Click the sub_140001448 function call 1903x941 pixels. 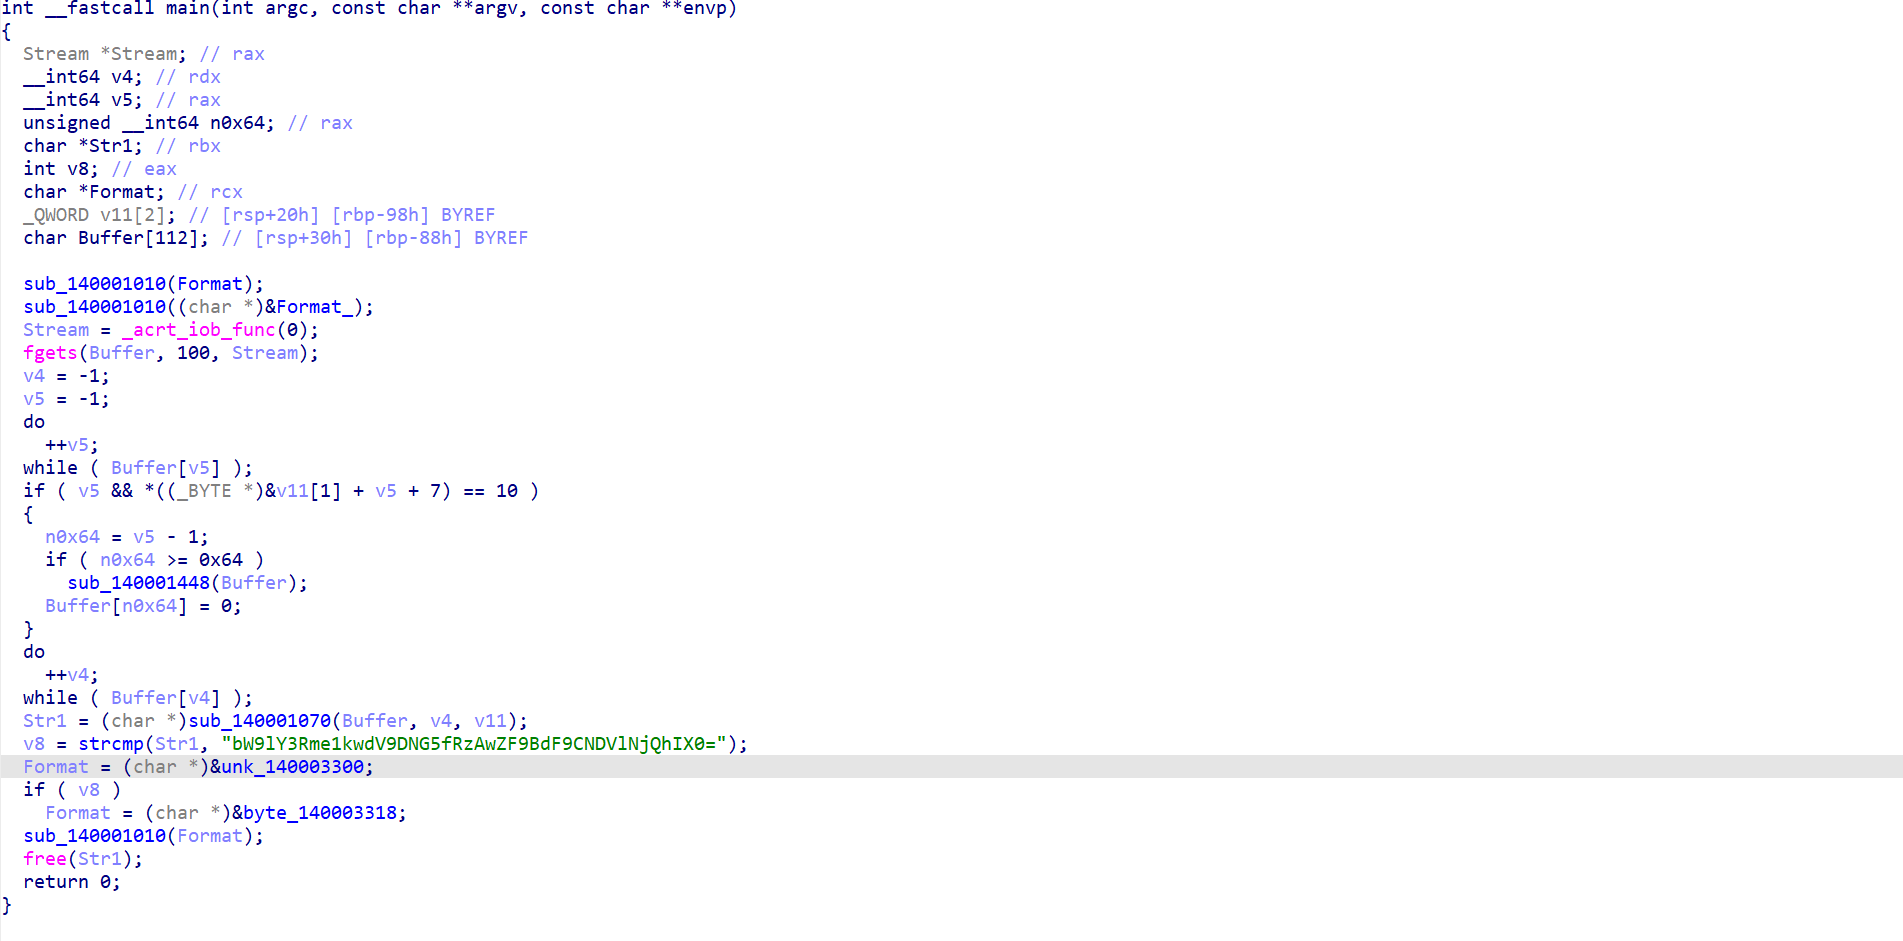coord(138,583)
